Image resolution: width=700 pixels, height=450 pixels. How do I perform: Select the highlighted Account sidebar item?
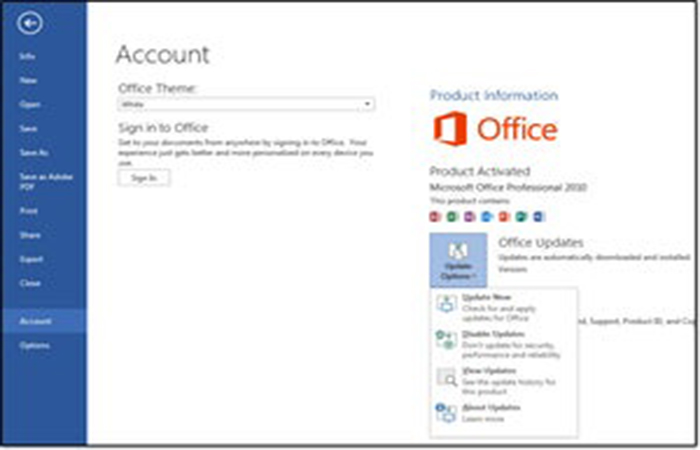[44, 321]
